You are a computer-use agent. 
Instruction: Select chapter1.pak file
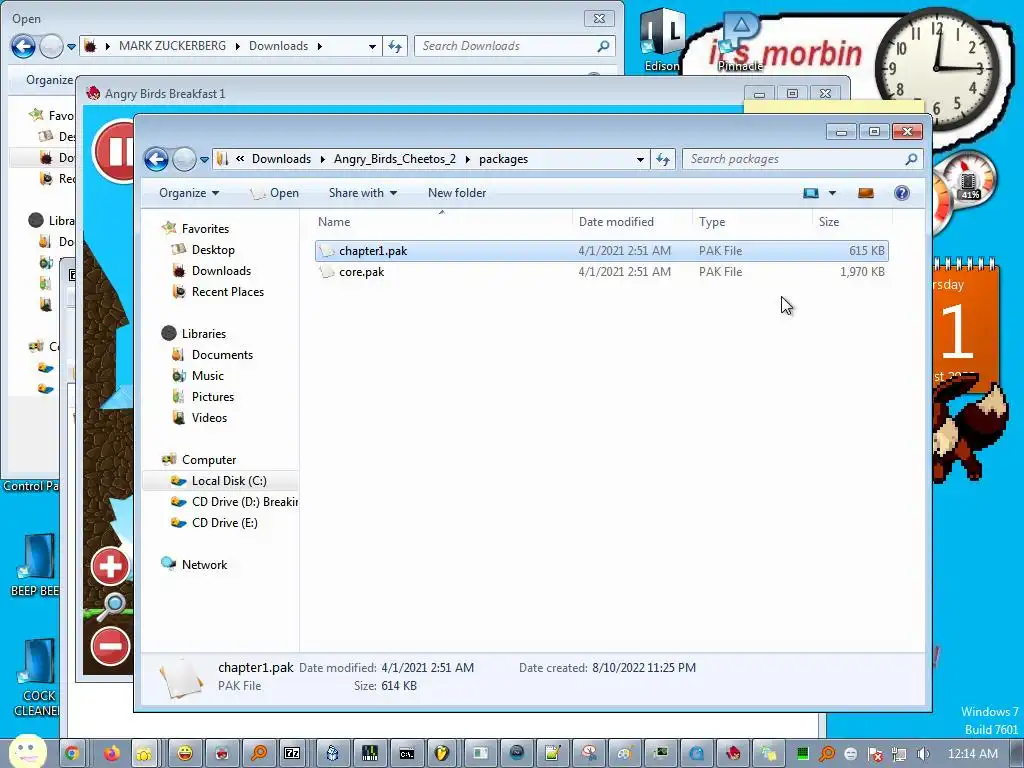click(x=601, y=251)
